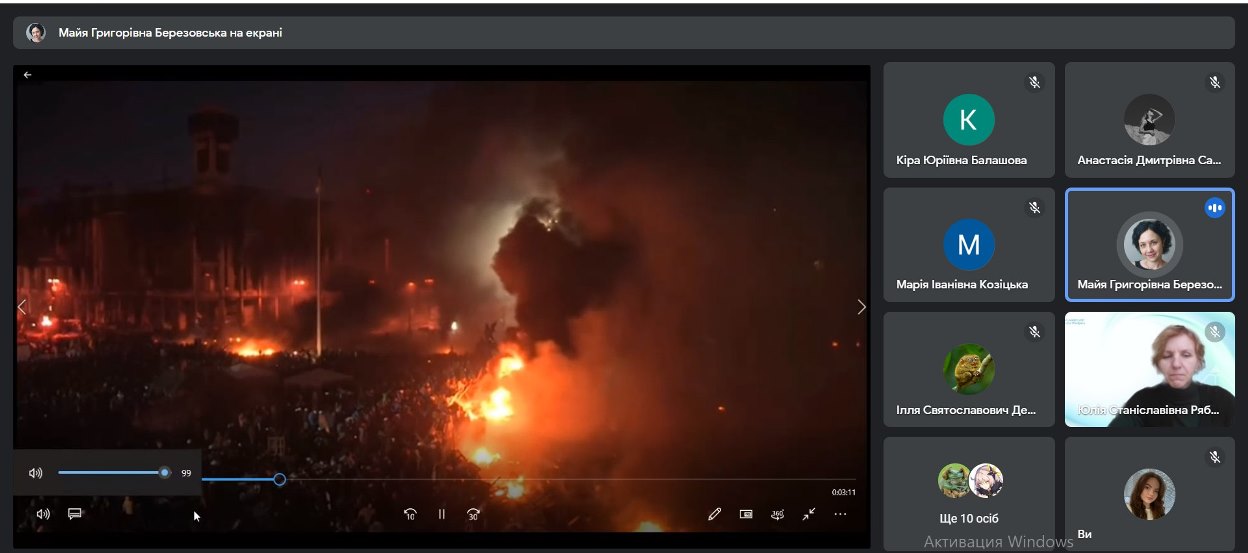Screen dimensions: 1248x553
Task: Skip back 10 seconds
Action: point(409,514)
